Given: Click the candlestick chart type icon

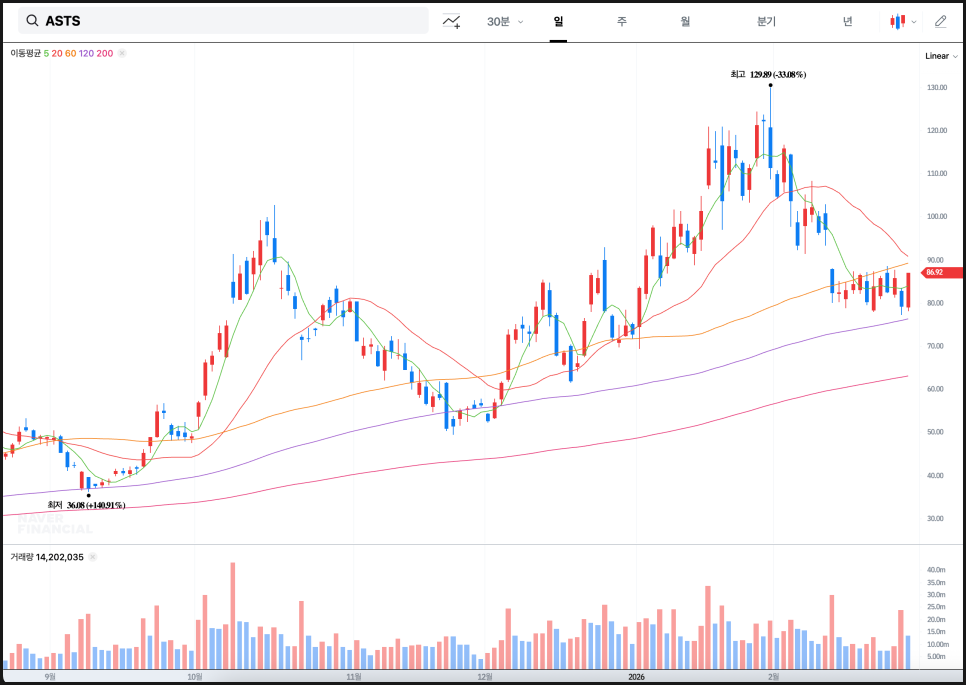Looking at the screenshot, I should pyautogui.click(x=898, y=21).
